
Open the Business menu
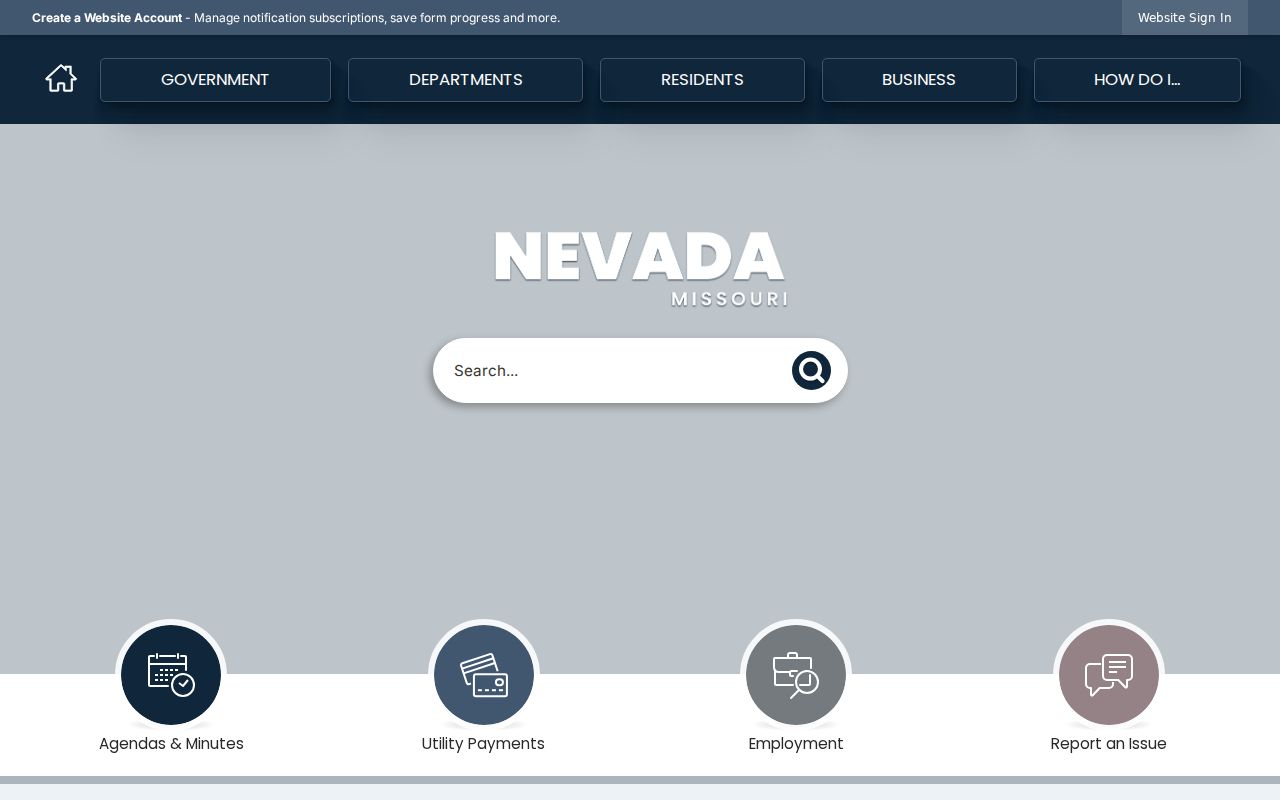pos(919,80)
